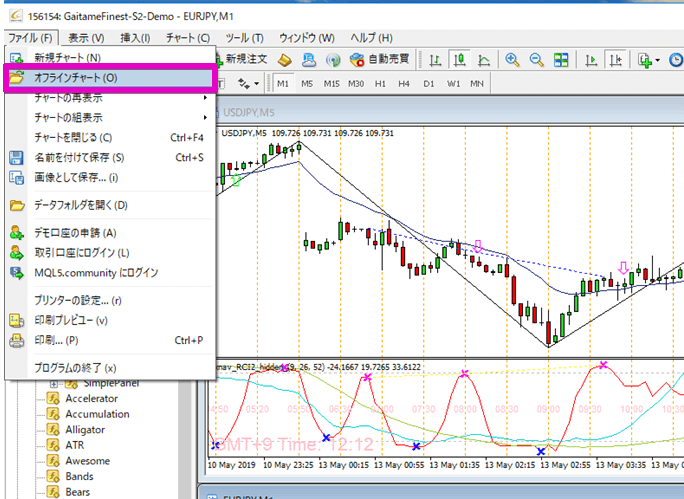Open the ウィンドウ (W) menu
The height and width of the screenshot is (499, 684).
click(x=307, y=38)
